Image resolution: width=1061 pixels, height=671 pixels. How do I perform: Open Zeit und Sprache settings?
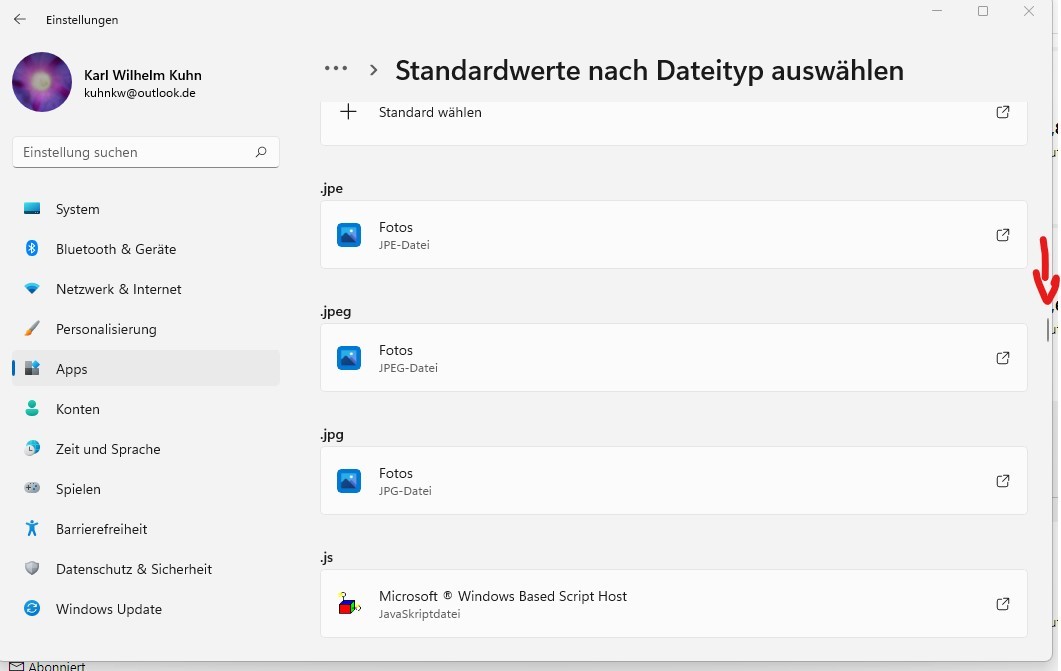pos(146,448)
